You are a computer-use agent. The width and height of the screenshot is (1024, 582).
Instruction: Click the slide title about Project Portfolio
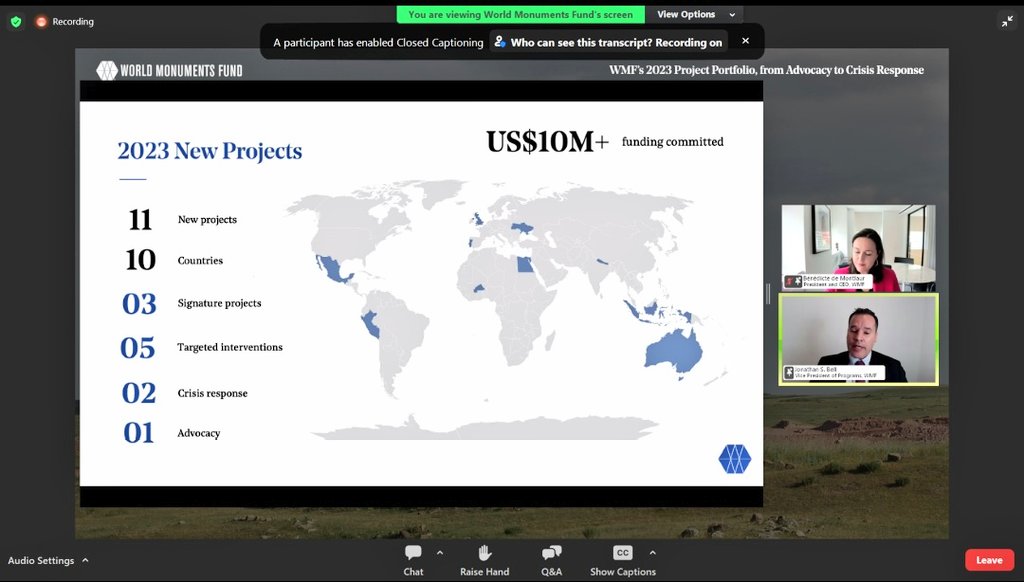(x=767, y=70)
